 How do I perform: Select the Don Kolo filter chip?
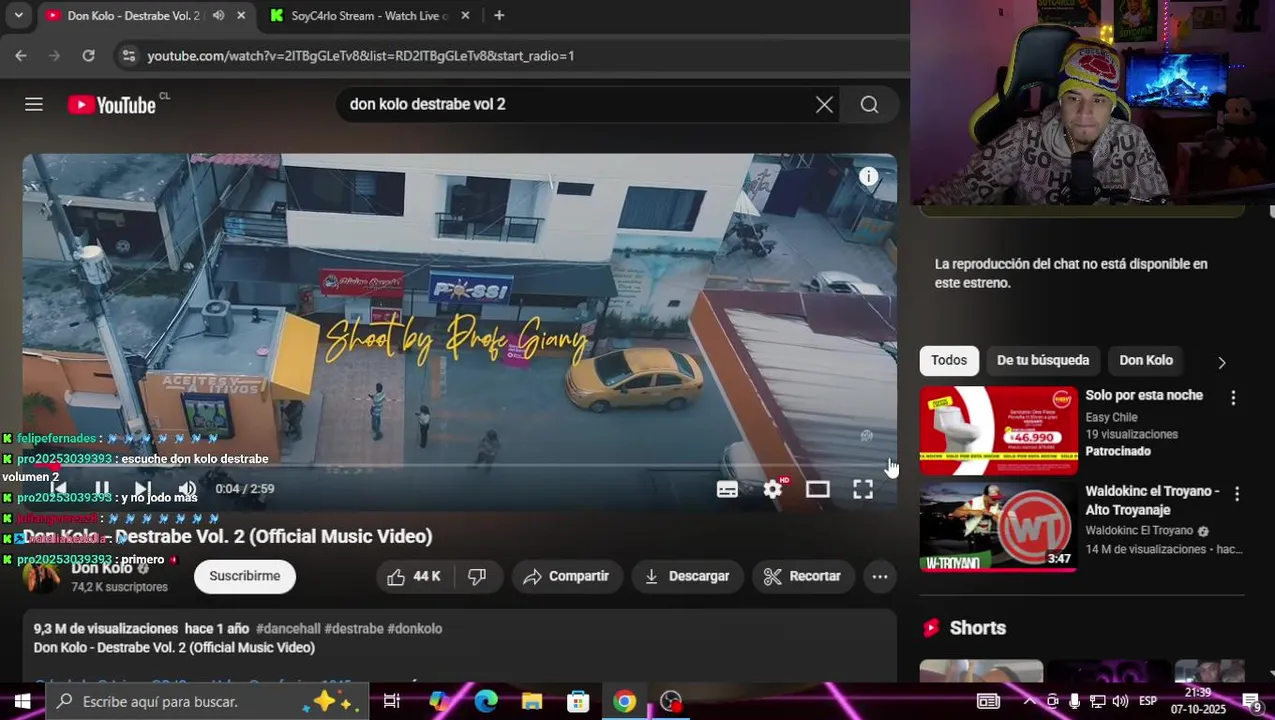click(1146, 360)
